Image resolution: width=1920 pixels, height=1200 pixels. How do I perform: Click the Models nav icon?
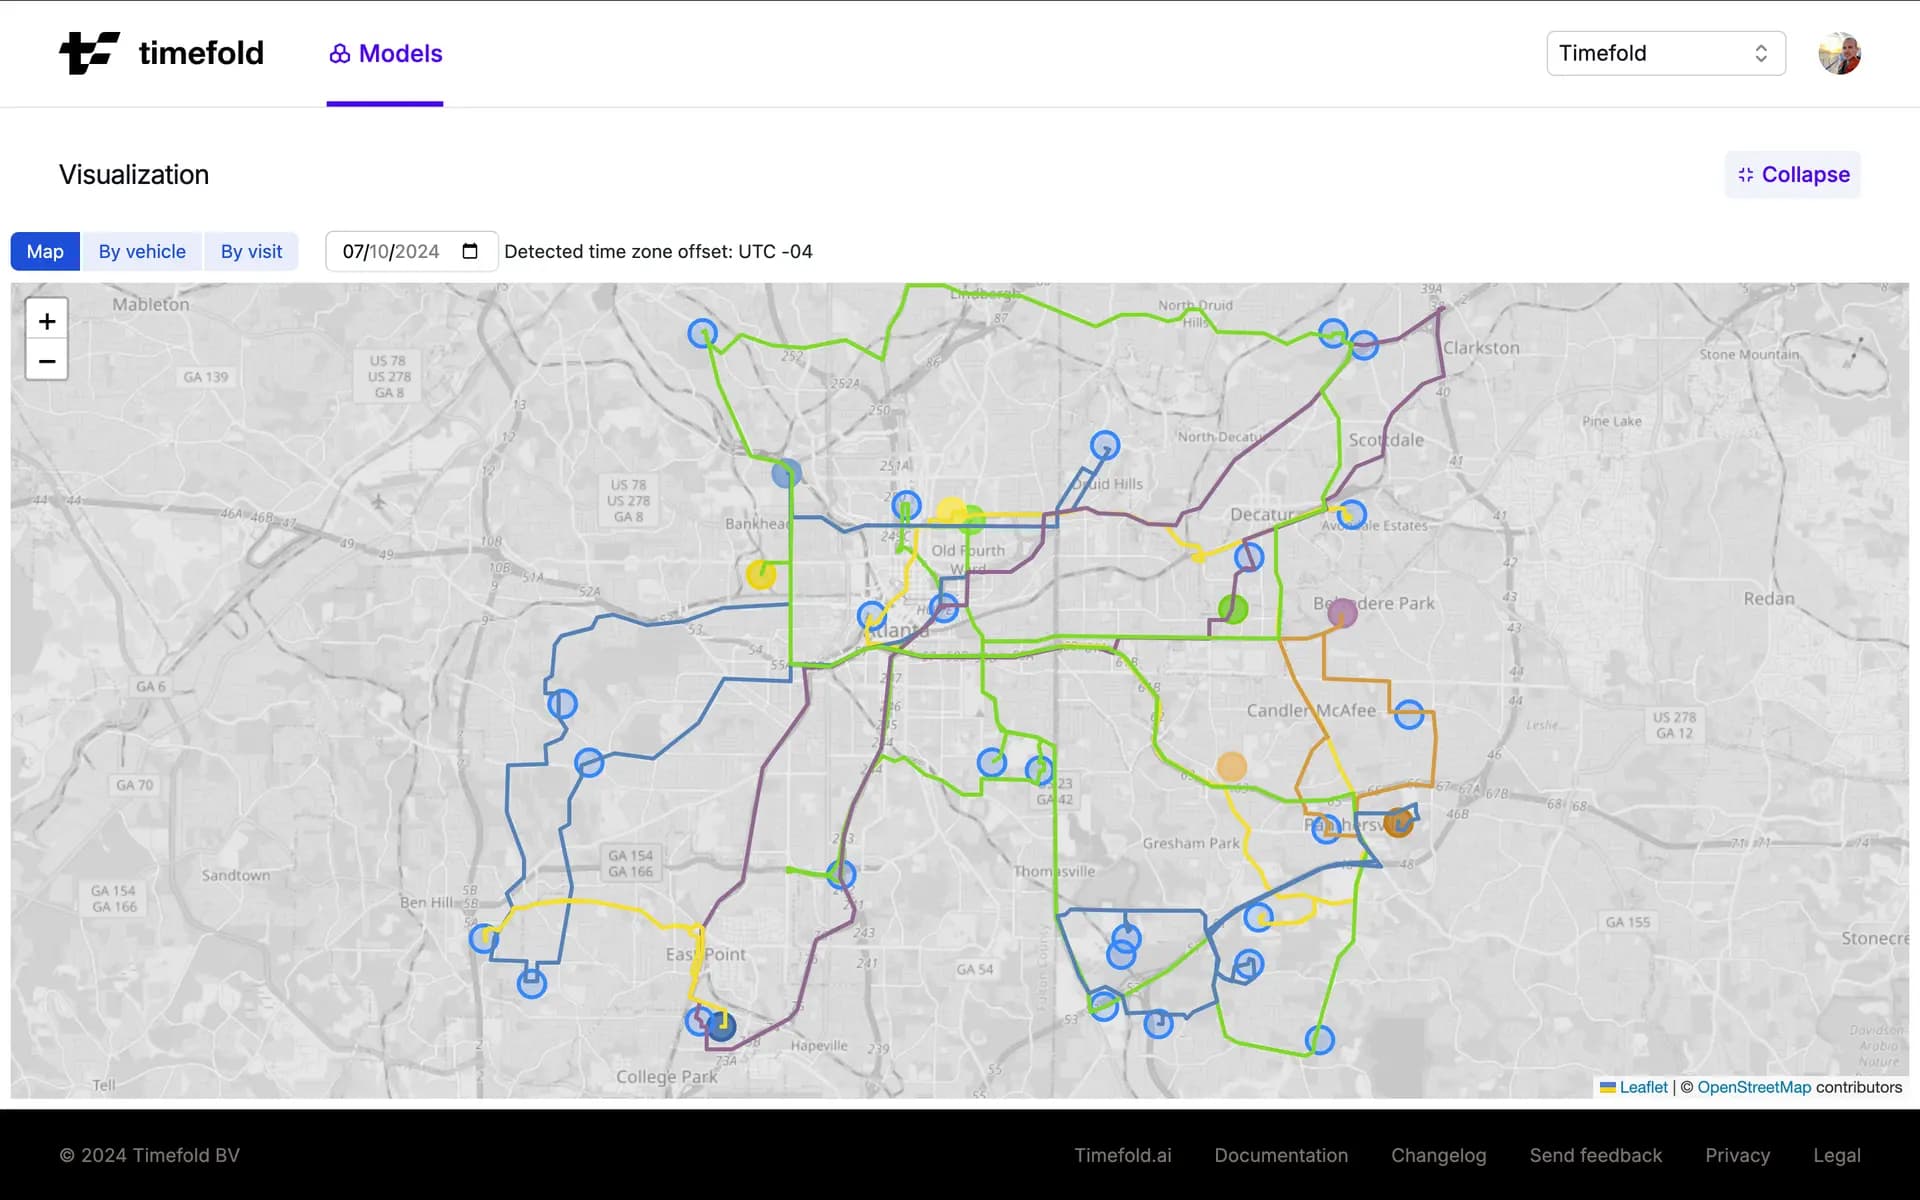point(338,53)
